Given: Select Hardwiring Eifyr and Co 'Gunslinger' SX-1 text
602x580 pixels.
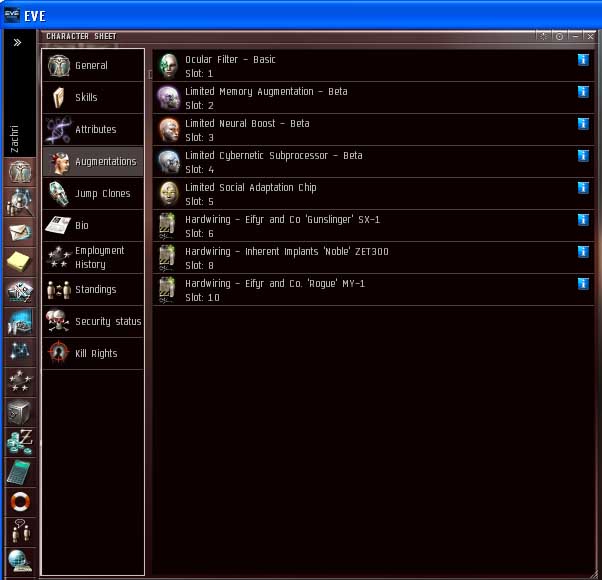Looking at the screenshot, I should 283,220.
